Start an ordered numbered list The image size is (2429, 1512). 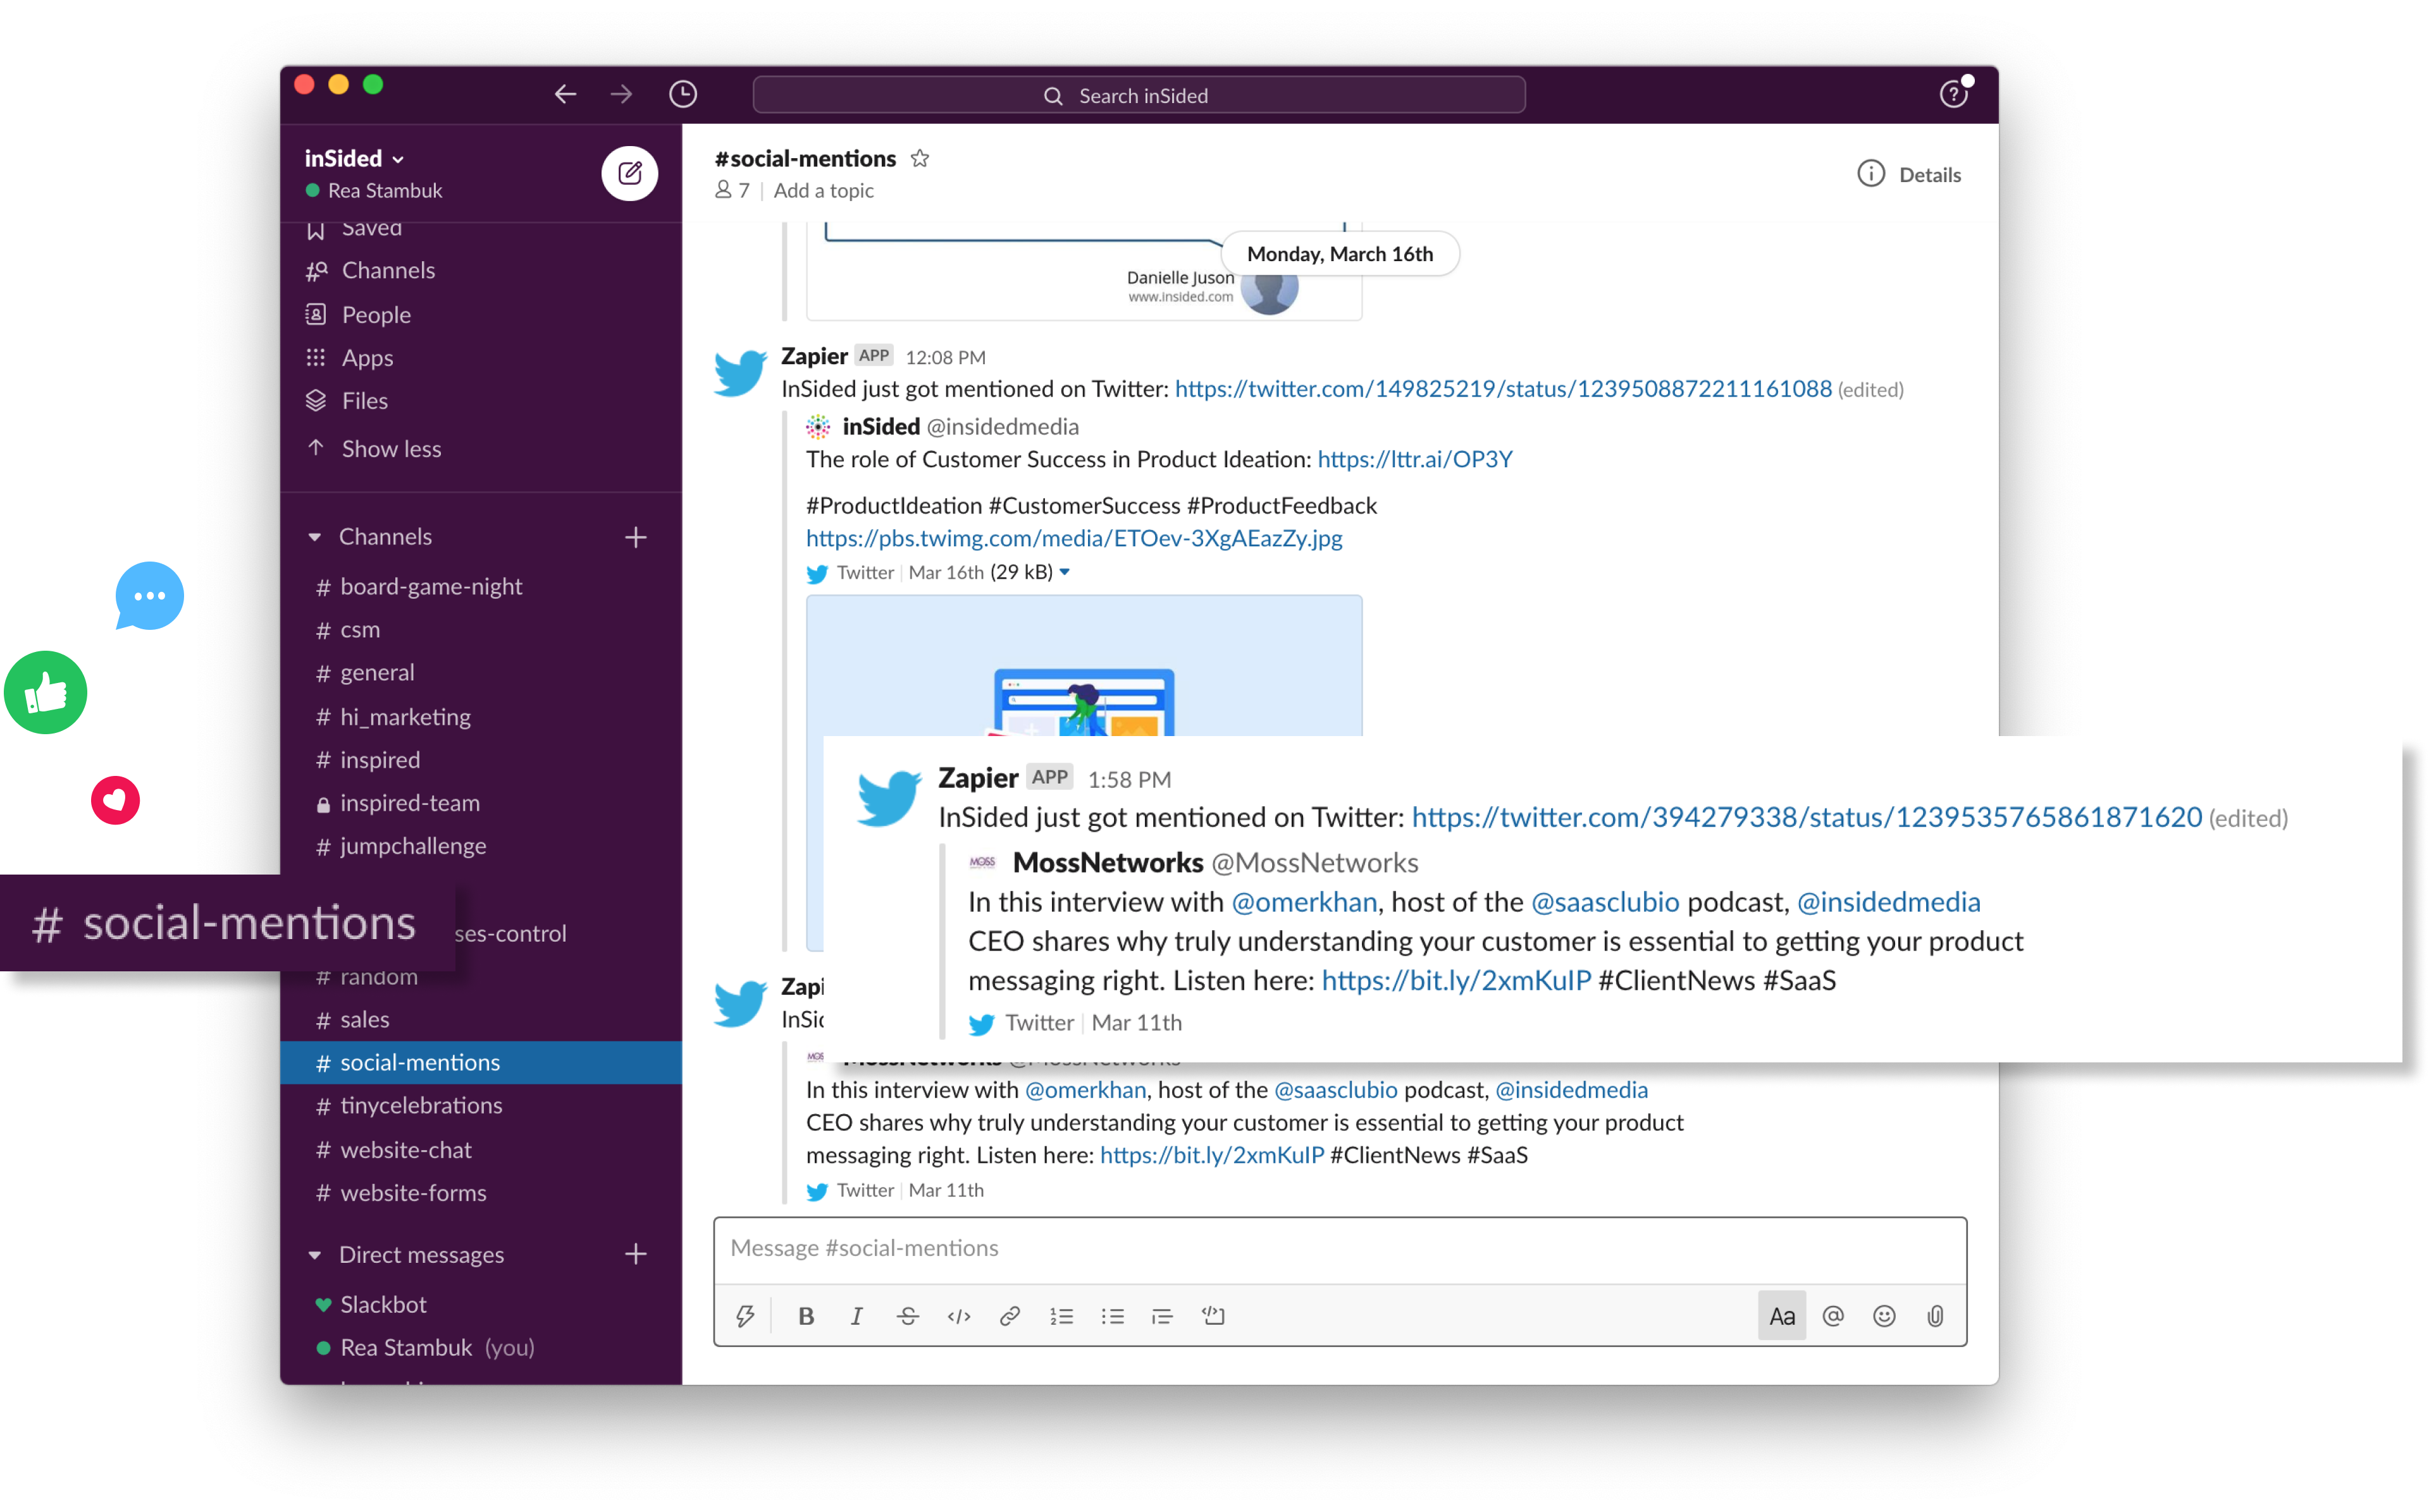1062,1316
